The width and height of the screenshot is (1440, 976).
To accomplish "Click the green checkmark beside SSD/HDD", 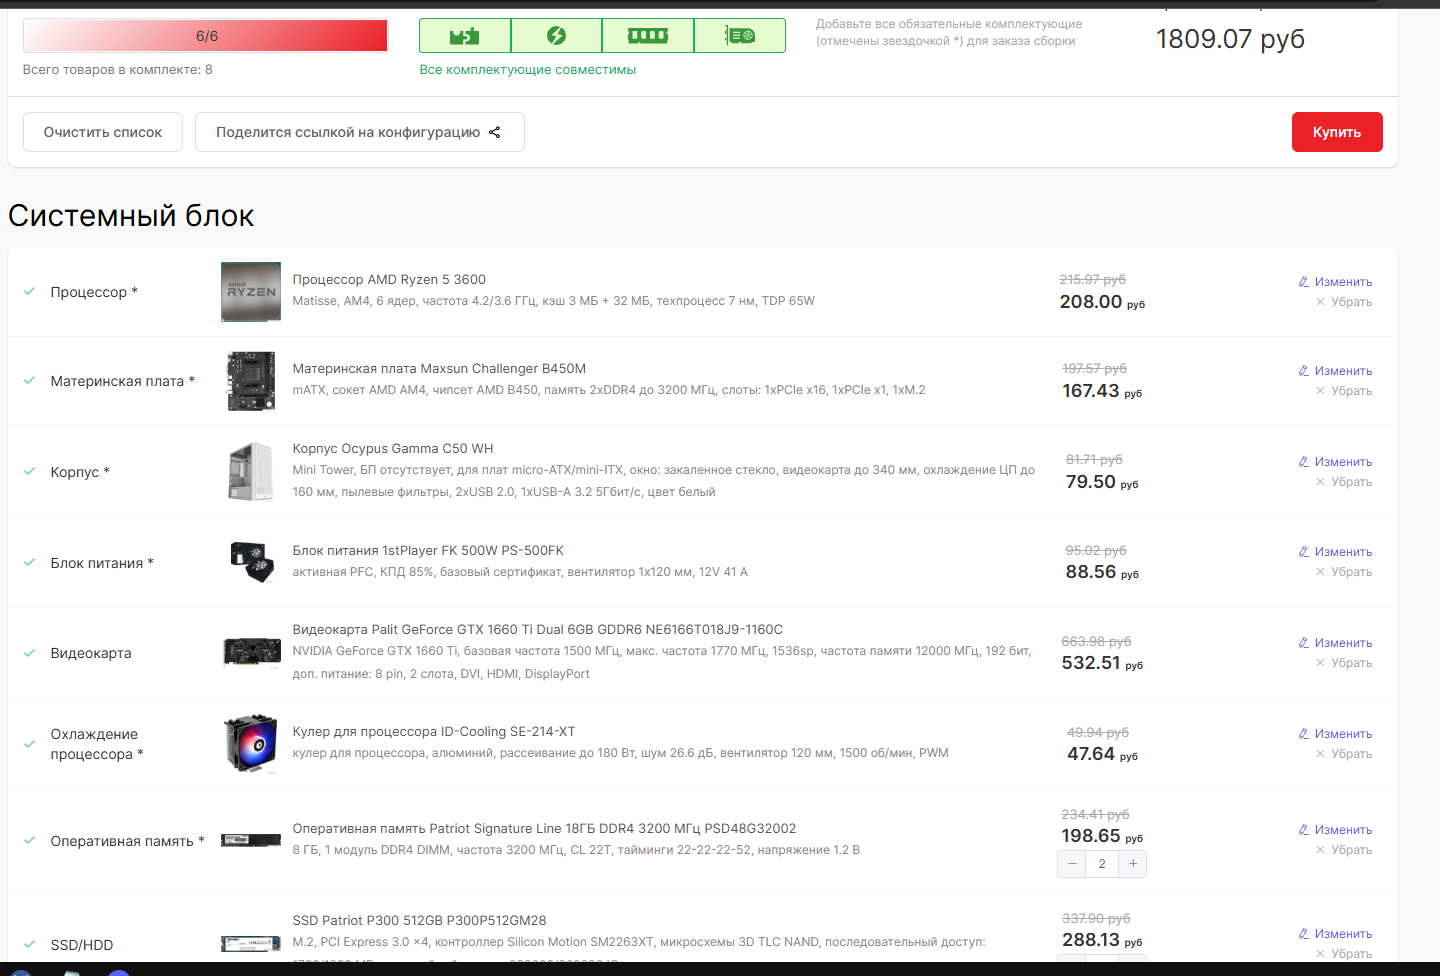I will (30, 945).
